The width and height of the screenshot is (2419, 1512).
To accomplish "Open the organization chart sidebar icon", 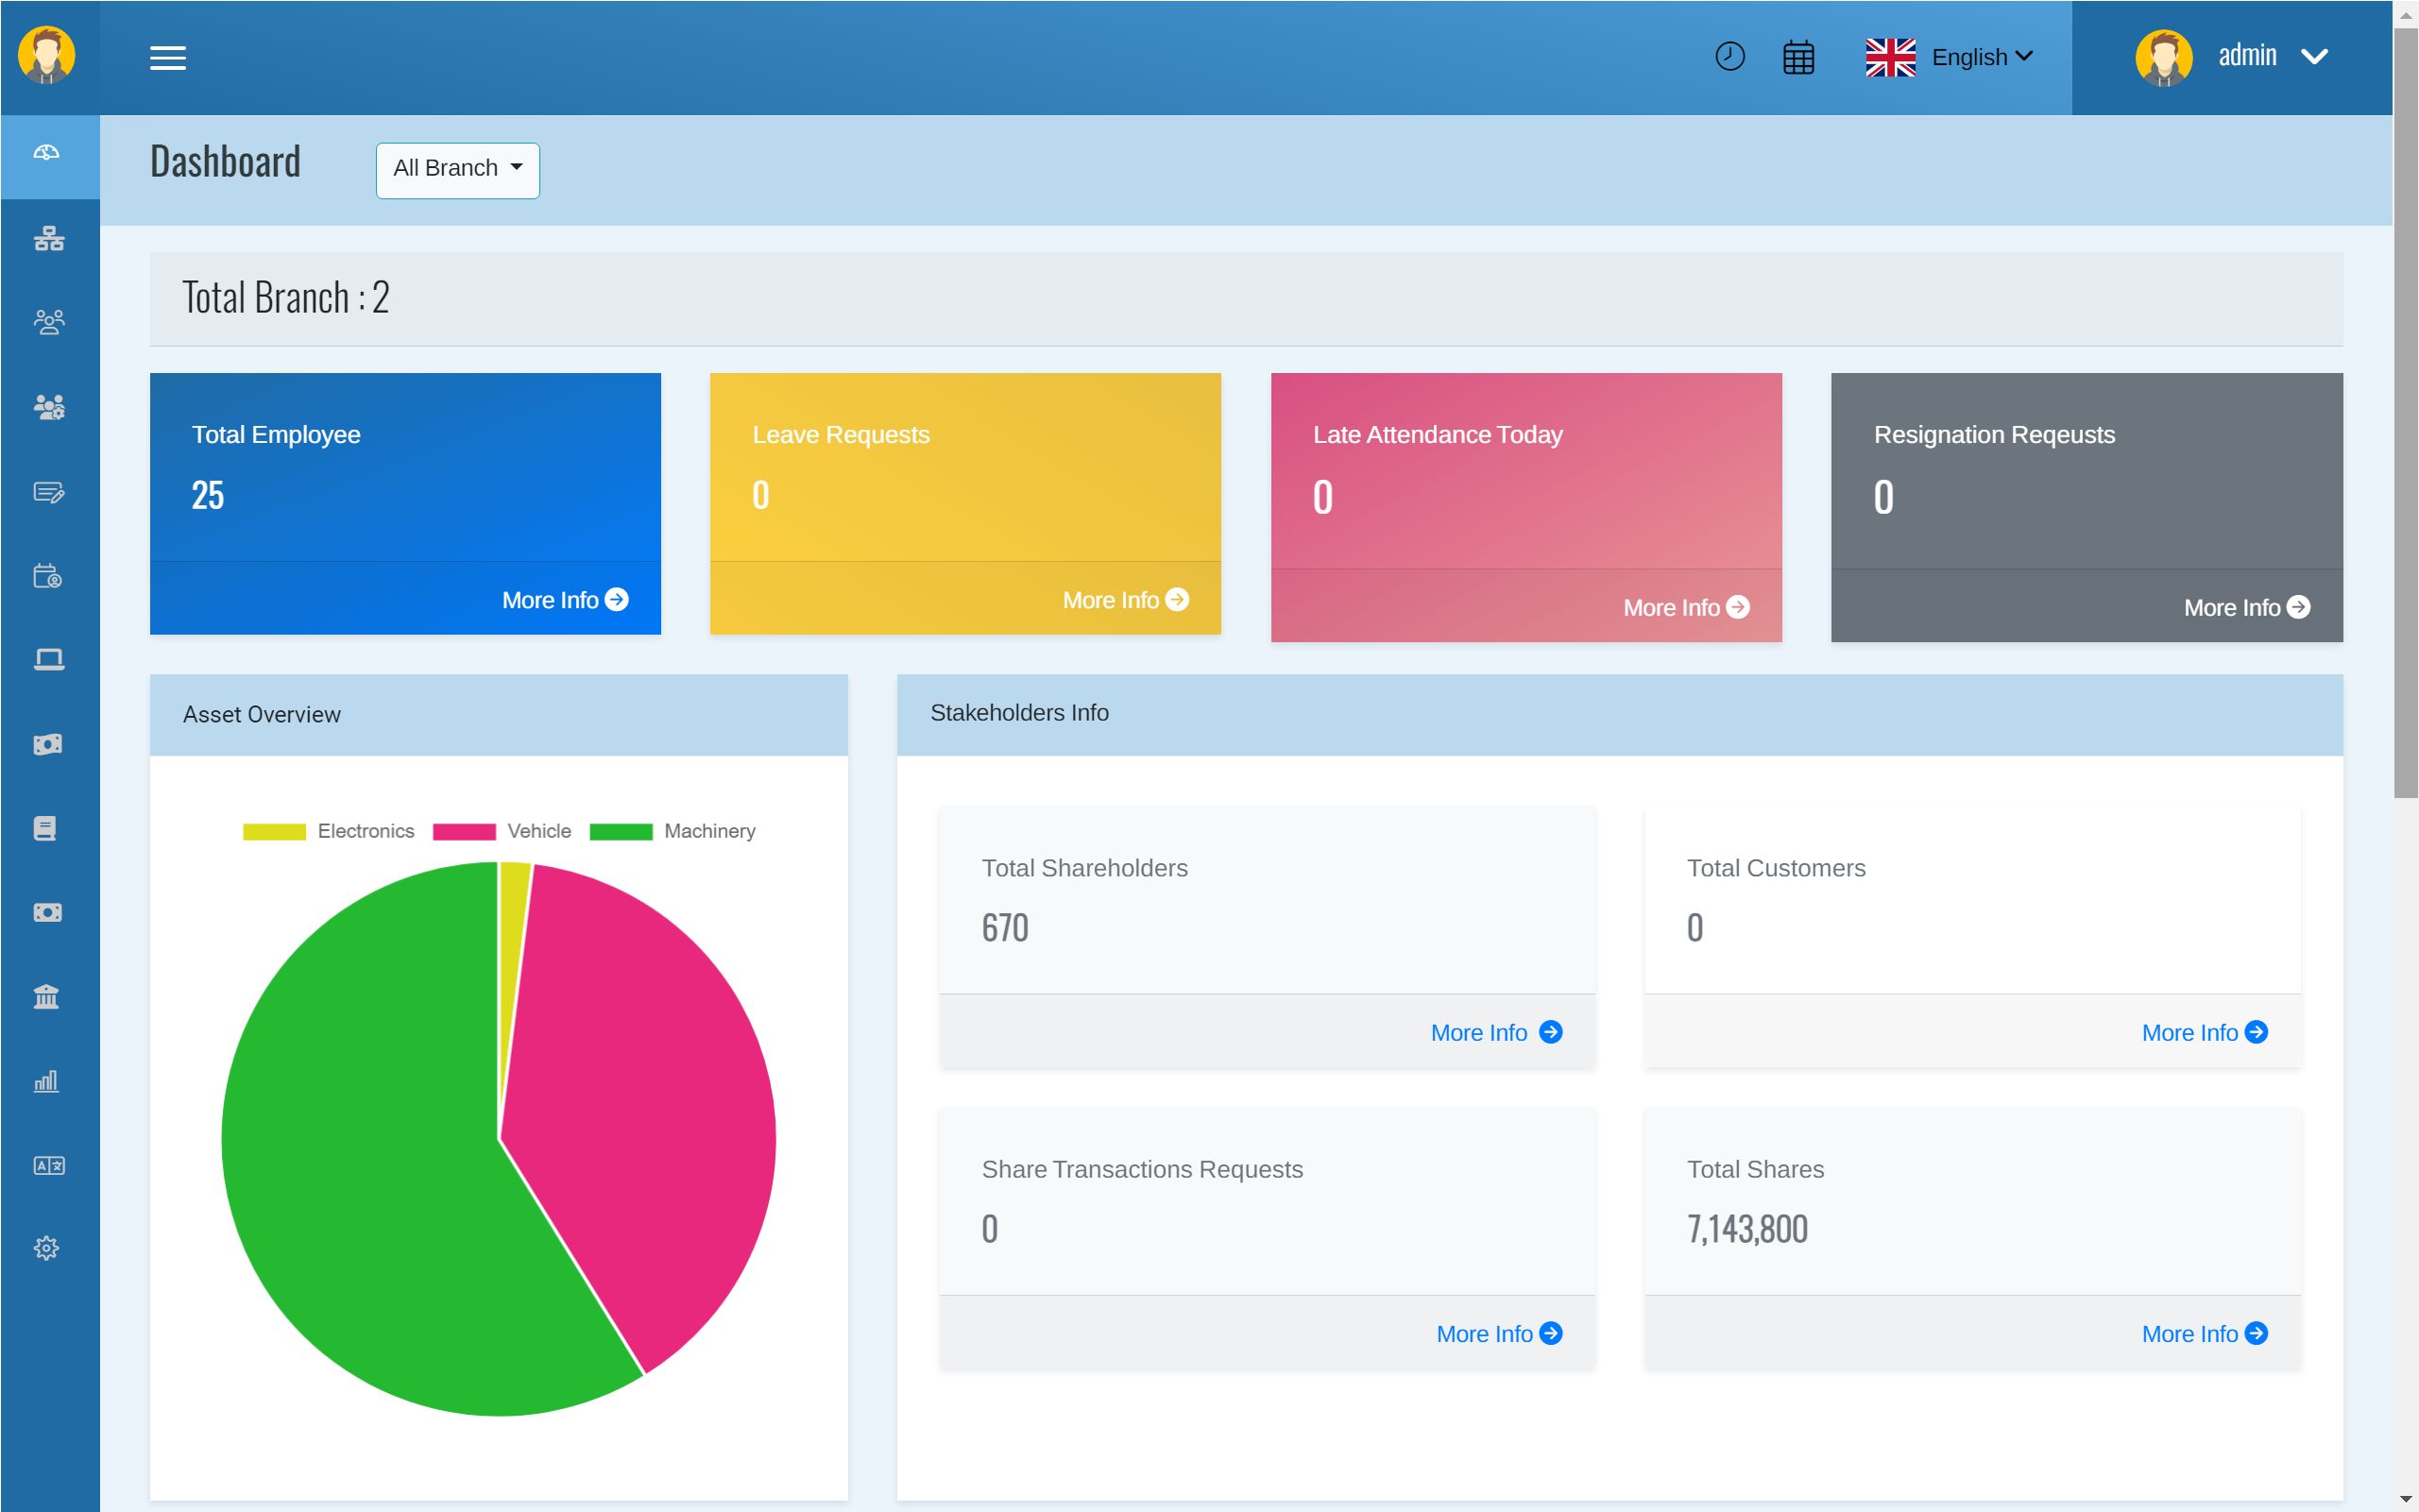I will point(48,238).
